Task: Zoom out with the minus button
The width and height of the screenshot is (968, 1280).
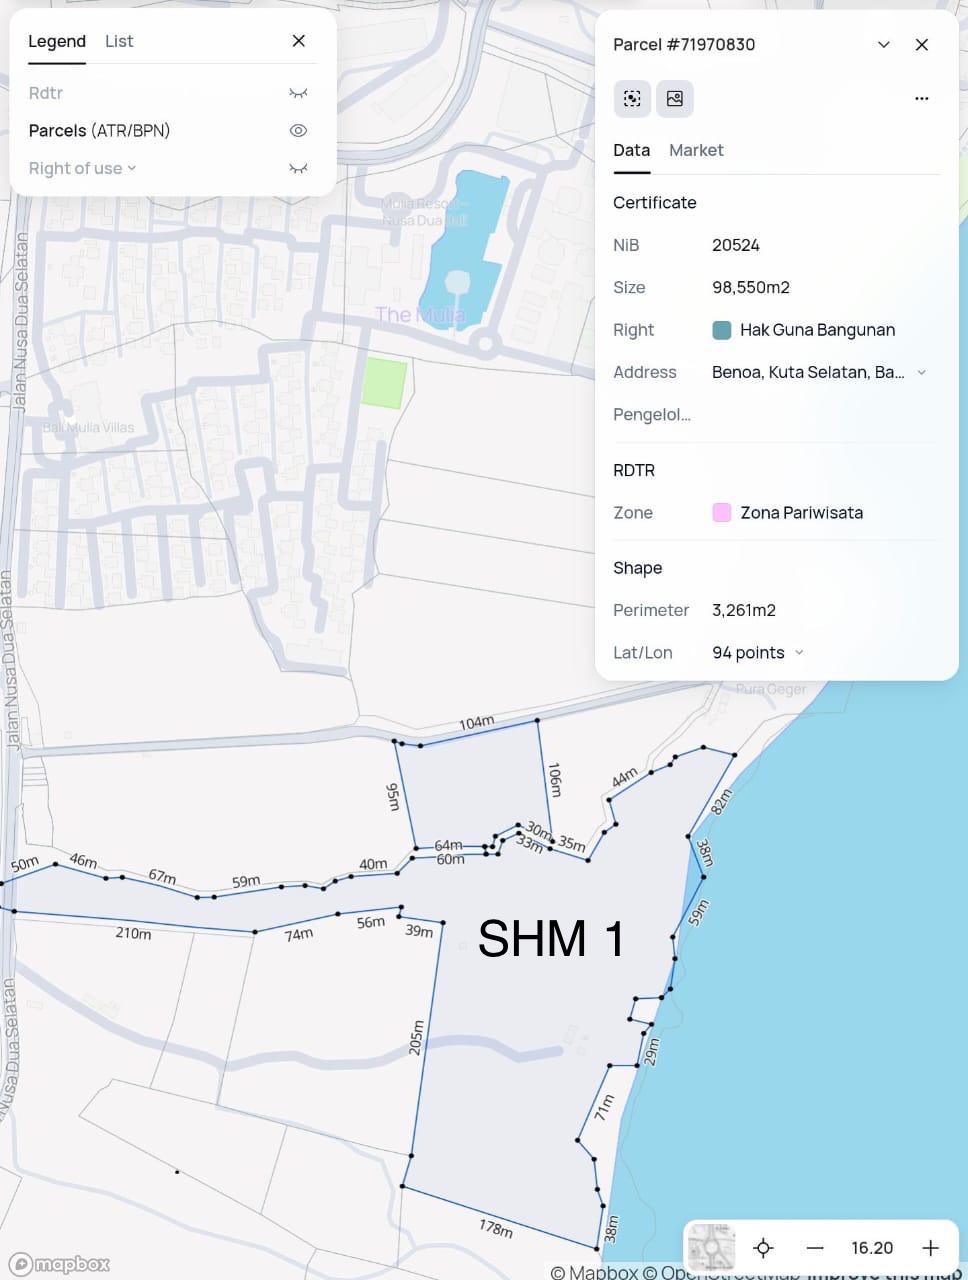Action: (815, 1247)
